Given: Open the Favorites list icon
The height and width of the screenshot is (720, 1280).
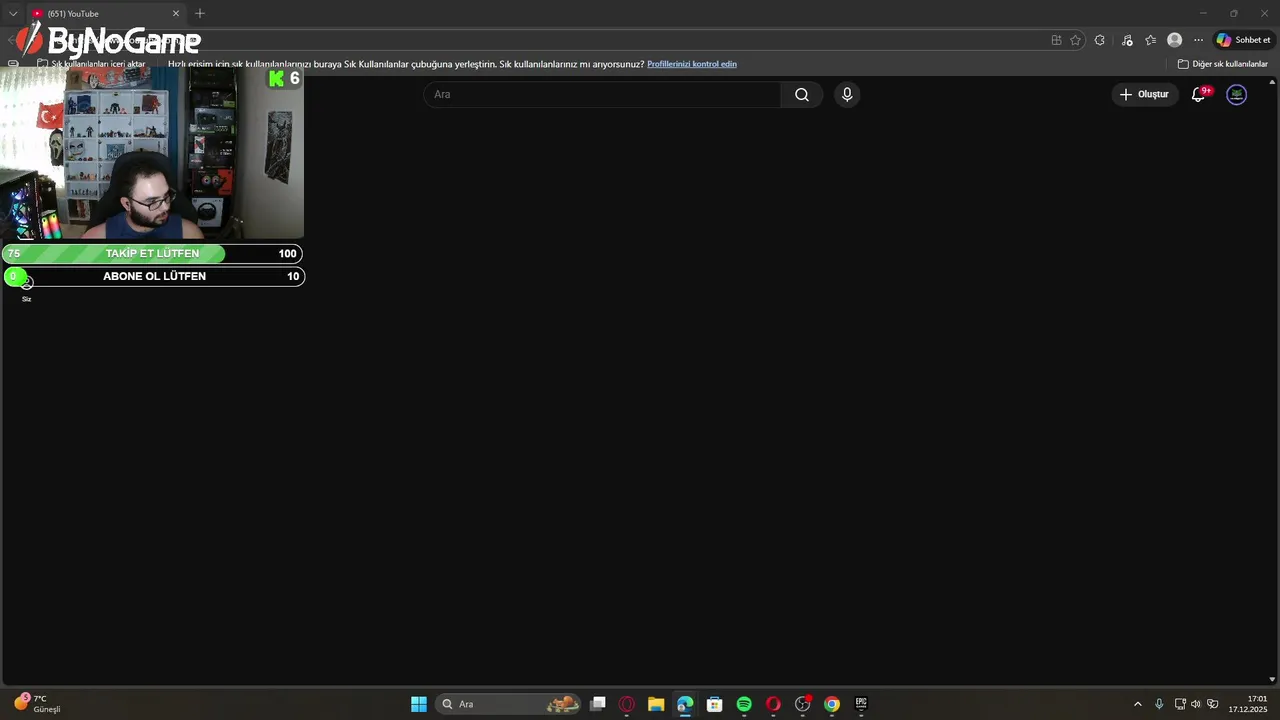Looking at the screenshot, I should [x=1151, y=40].
